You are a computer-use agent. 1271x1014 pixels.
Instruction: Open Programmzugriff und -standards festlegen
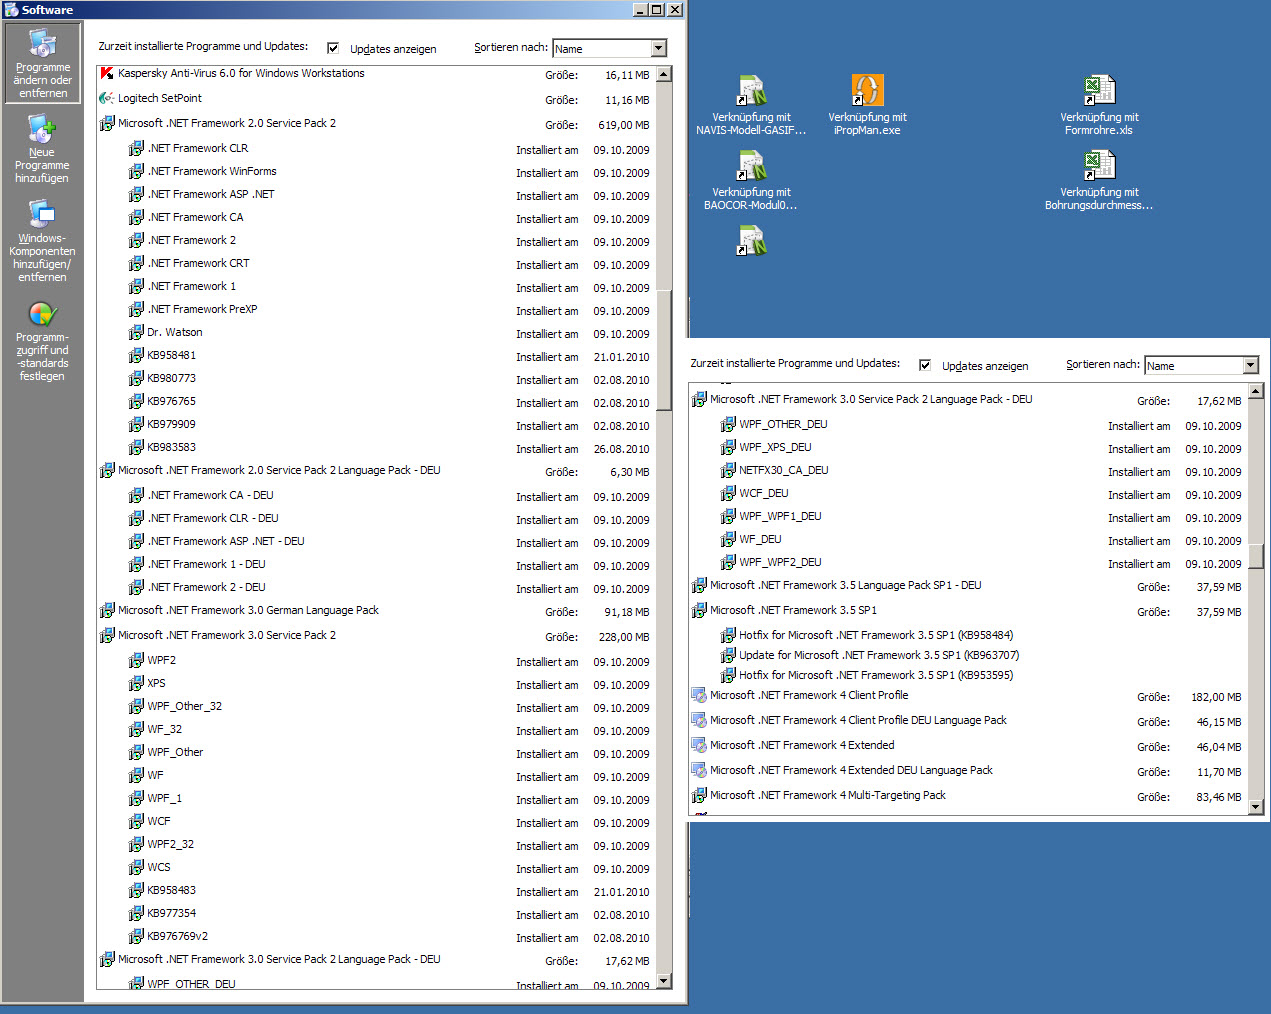[42, 341]
